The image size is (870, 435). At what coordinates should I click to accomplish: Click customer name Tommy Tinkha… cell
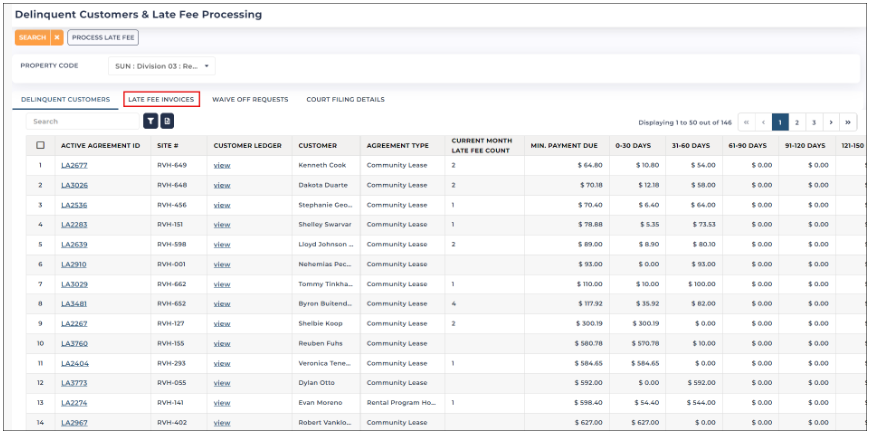pyautogui.click(x=325, y=284)
